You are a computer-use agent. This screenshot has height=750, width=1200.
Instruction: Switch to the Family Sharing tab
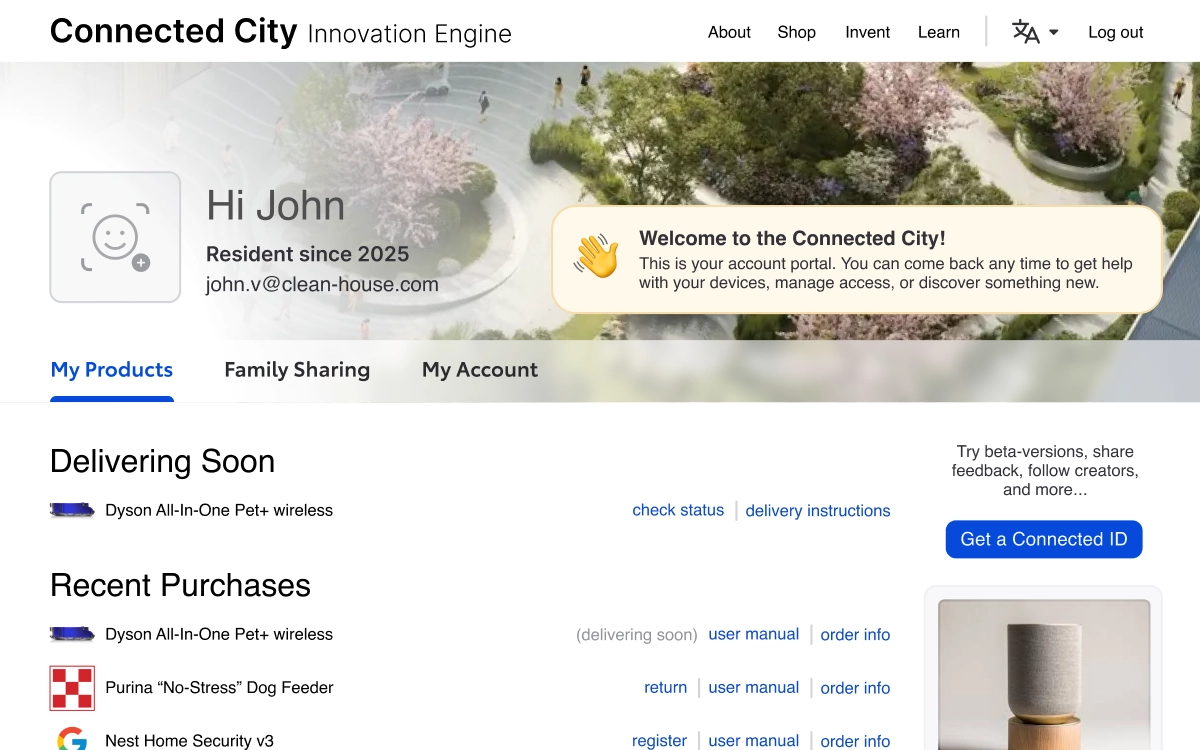pyautogui.click(x=297, y=370)
